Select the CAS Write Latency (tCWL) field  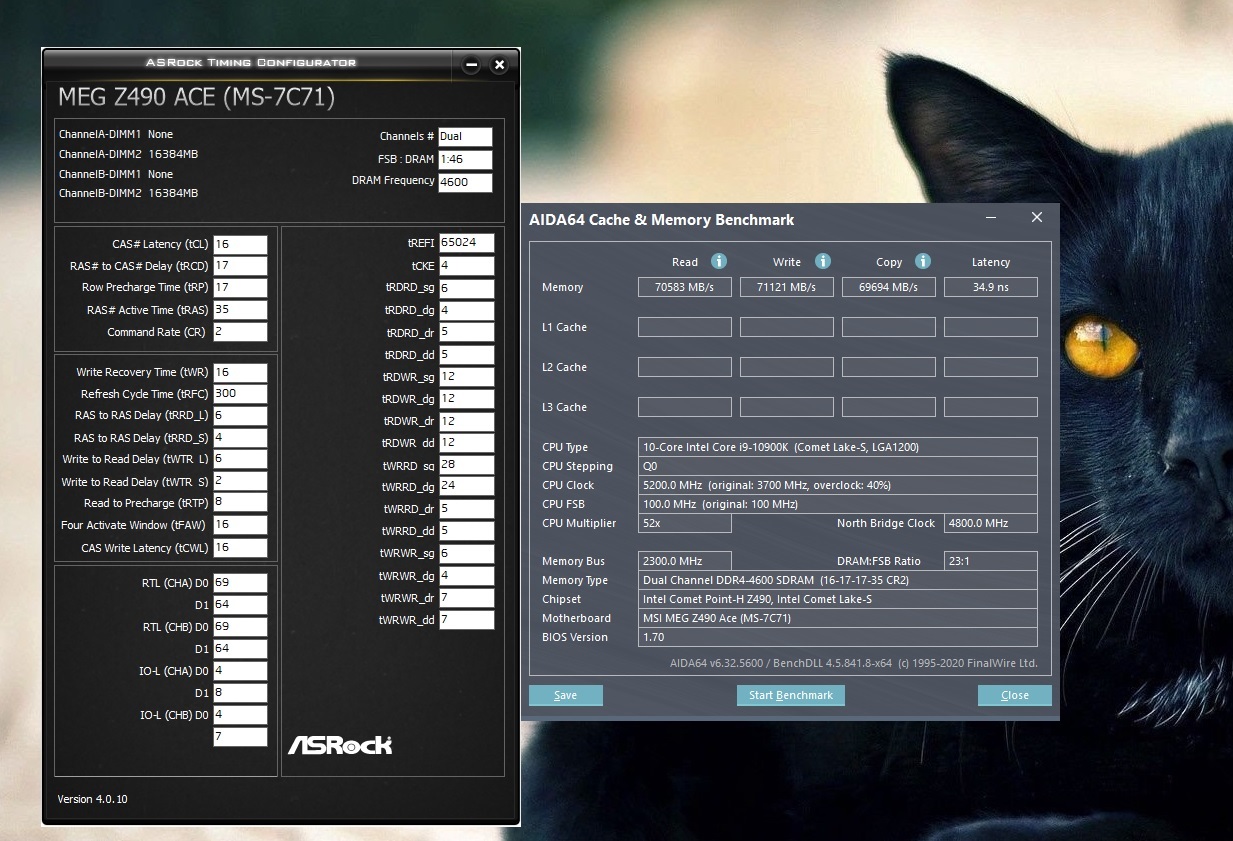[x=240, y=548]
